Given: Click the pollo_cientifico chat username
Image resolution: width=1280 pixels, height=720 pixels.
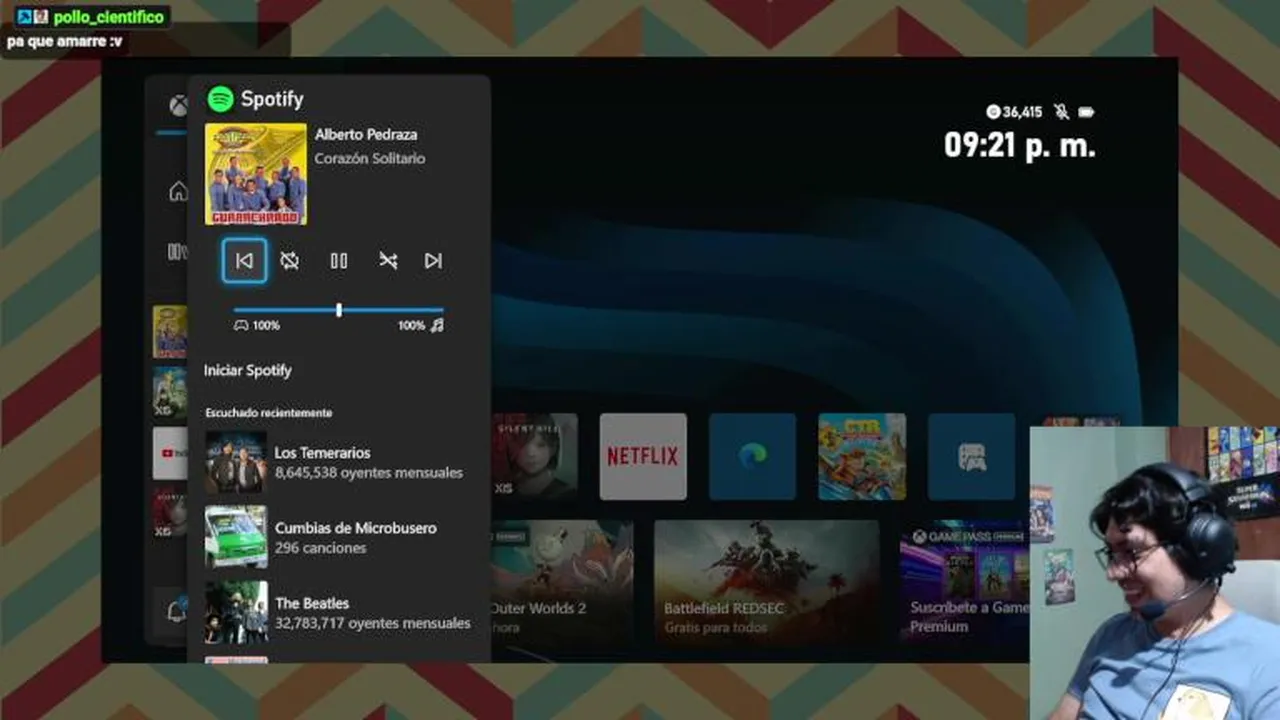Looking at the screenshot, I should (x=109, y=17).
